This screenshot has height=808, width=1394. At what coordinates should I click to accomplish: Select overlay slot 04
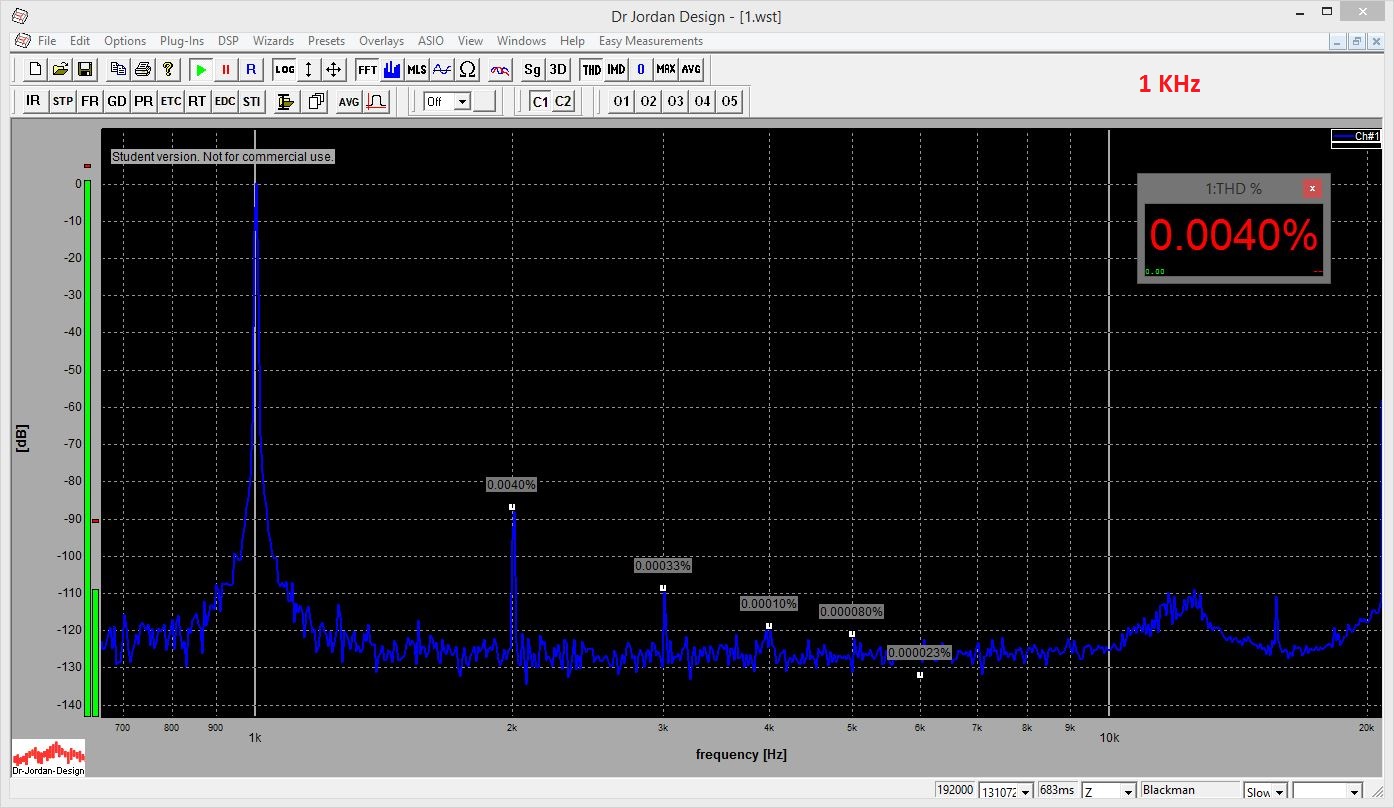click(703, 101)
